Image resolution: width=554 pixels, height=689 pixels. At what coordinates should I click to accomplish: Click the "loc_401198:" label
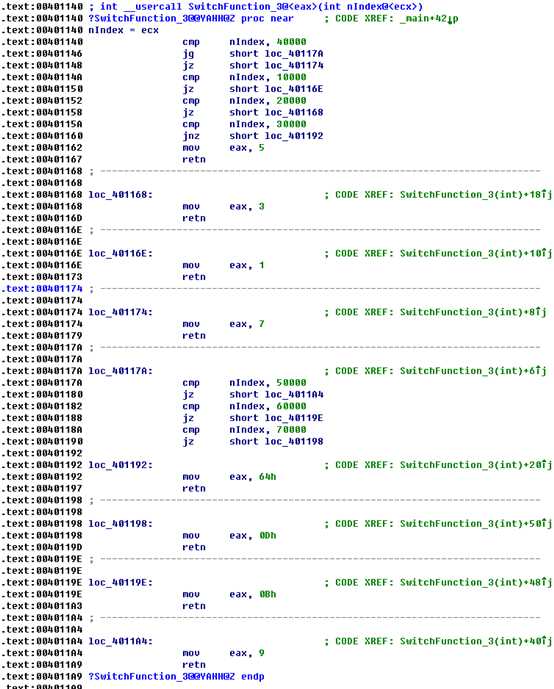120,524
